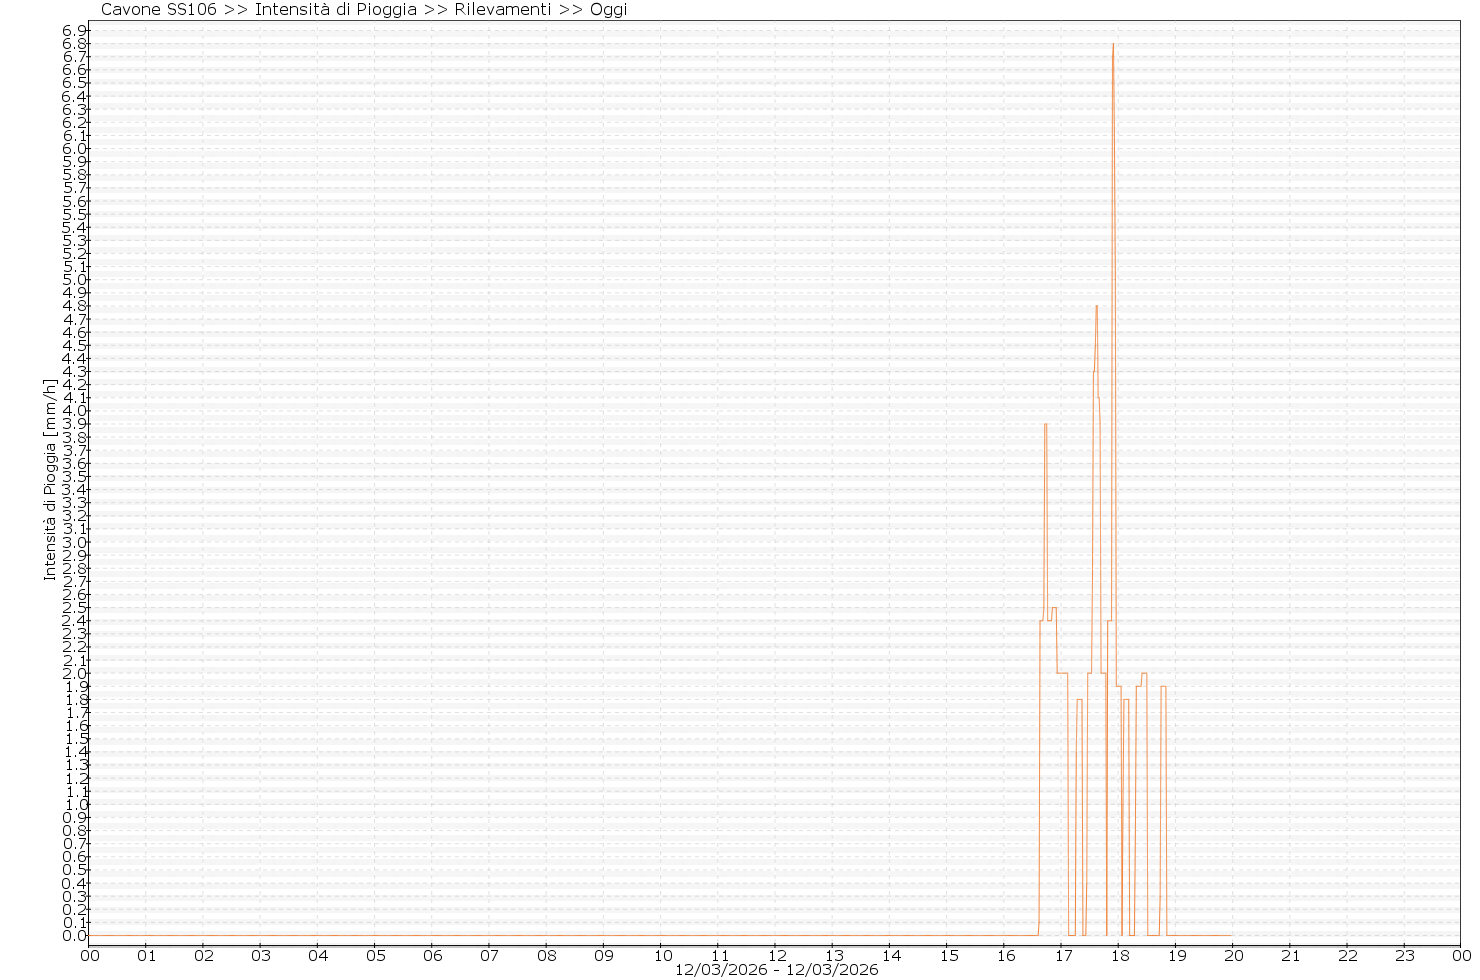Viewport: 1480px width, 980px height.
Task: Click the hour 18 tick on the time axis
Action: [x=1119, y=955]
